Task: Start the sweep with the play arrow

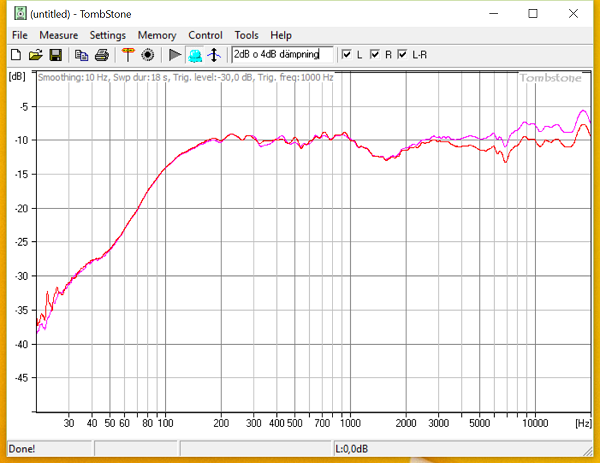Action: pyautogui.click(x=175, y=55)
